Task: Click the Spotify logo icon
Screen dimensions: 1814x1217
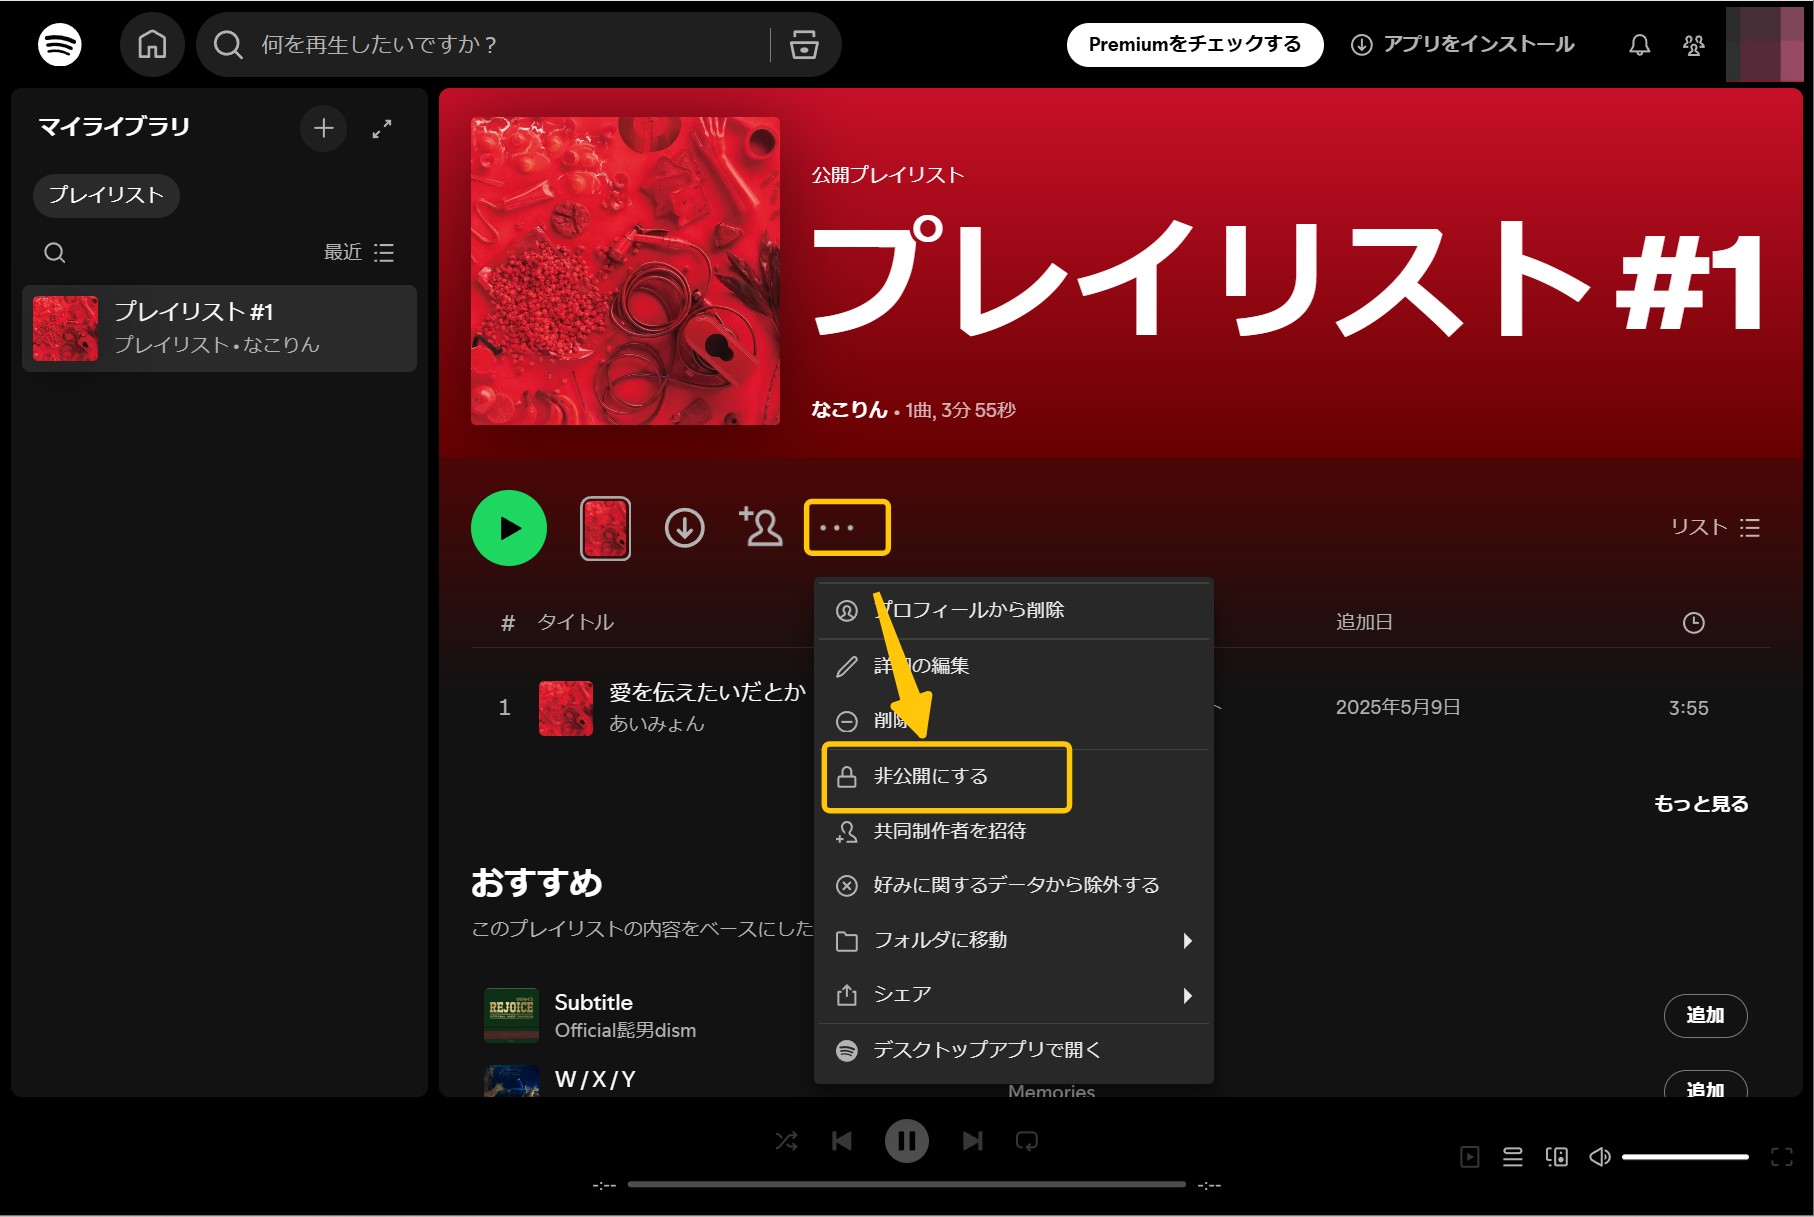Action: (x=59, y=45)
